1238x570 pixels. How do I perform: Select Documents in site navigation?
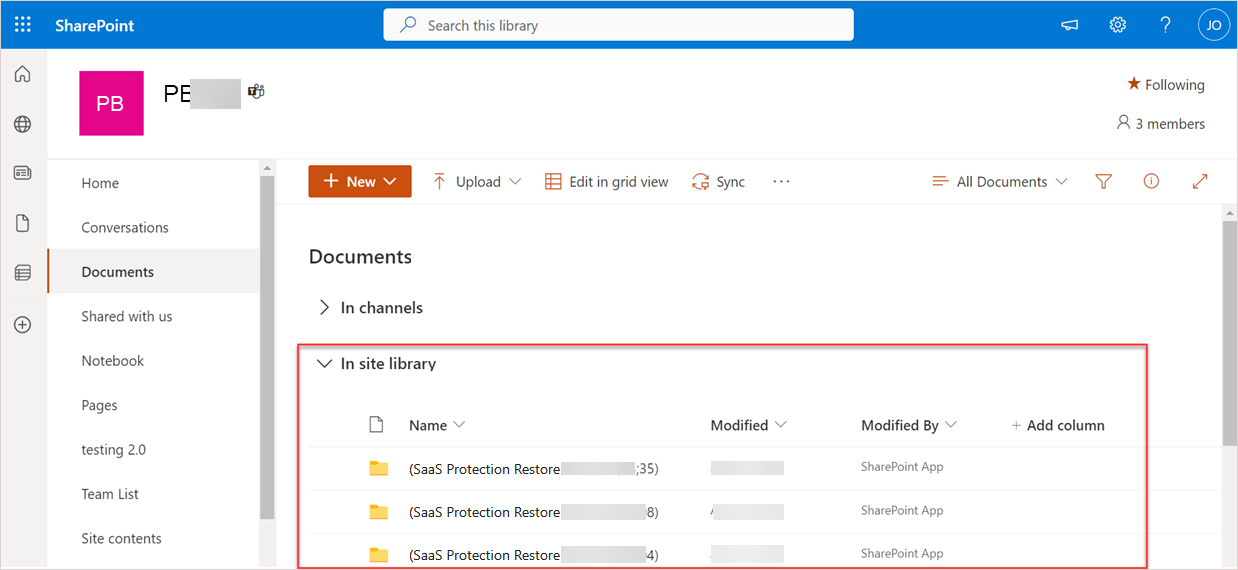click(153, 272)
